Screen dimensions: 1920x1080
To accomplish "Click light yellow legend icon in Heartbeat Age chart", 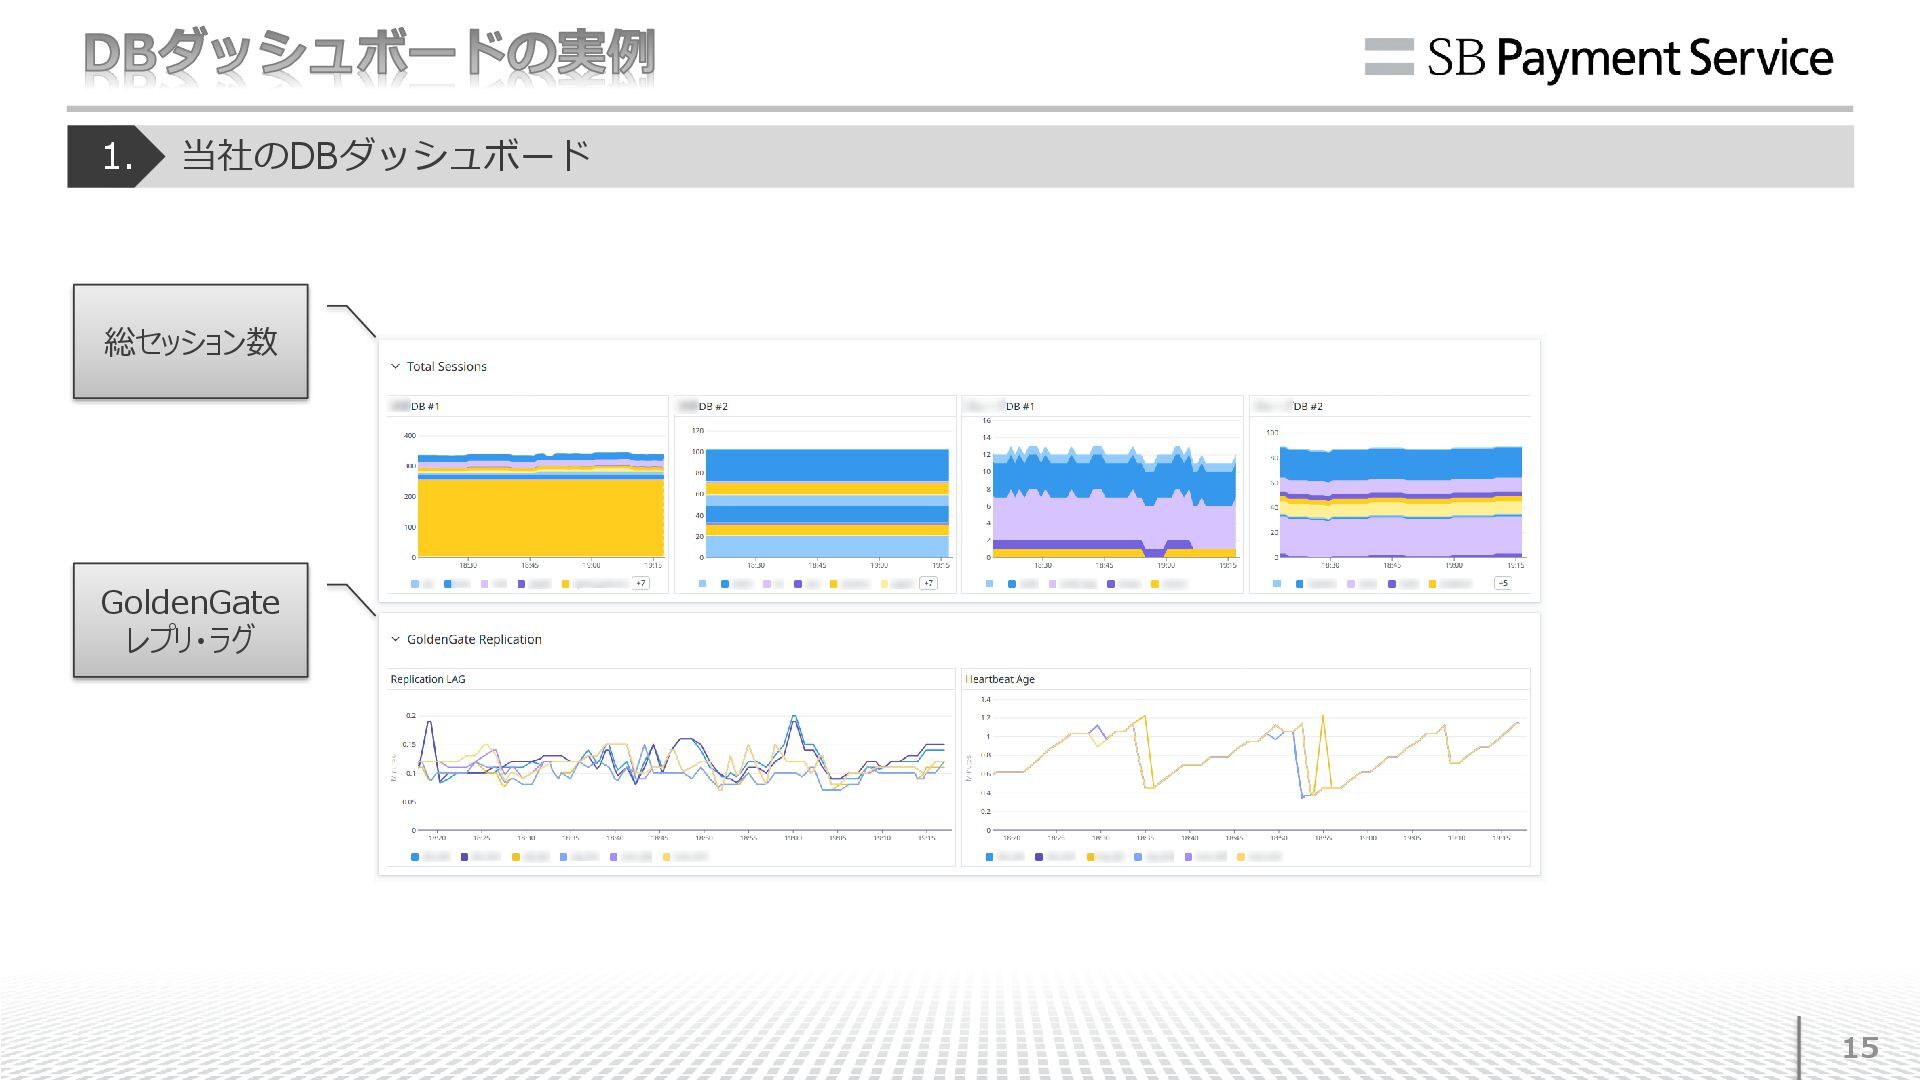I will pos(1241,857).
